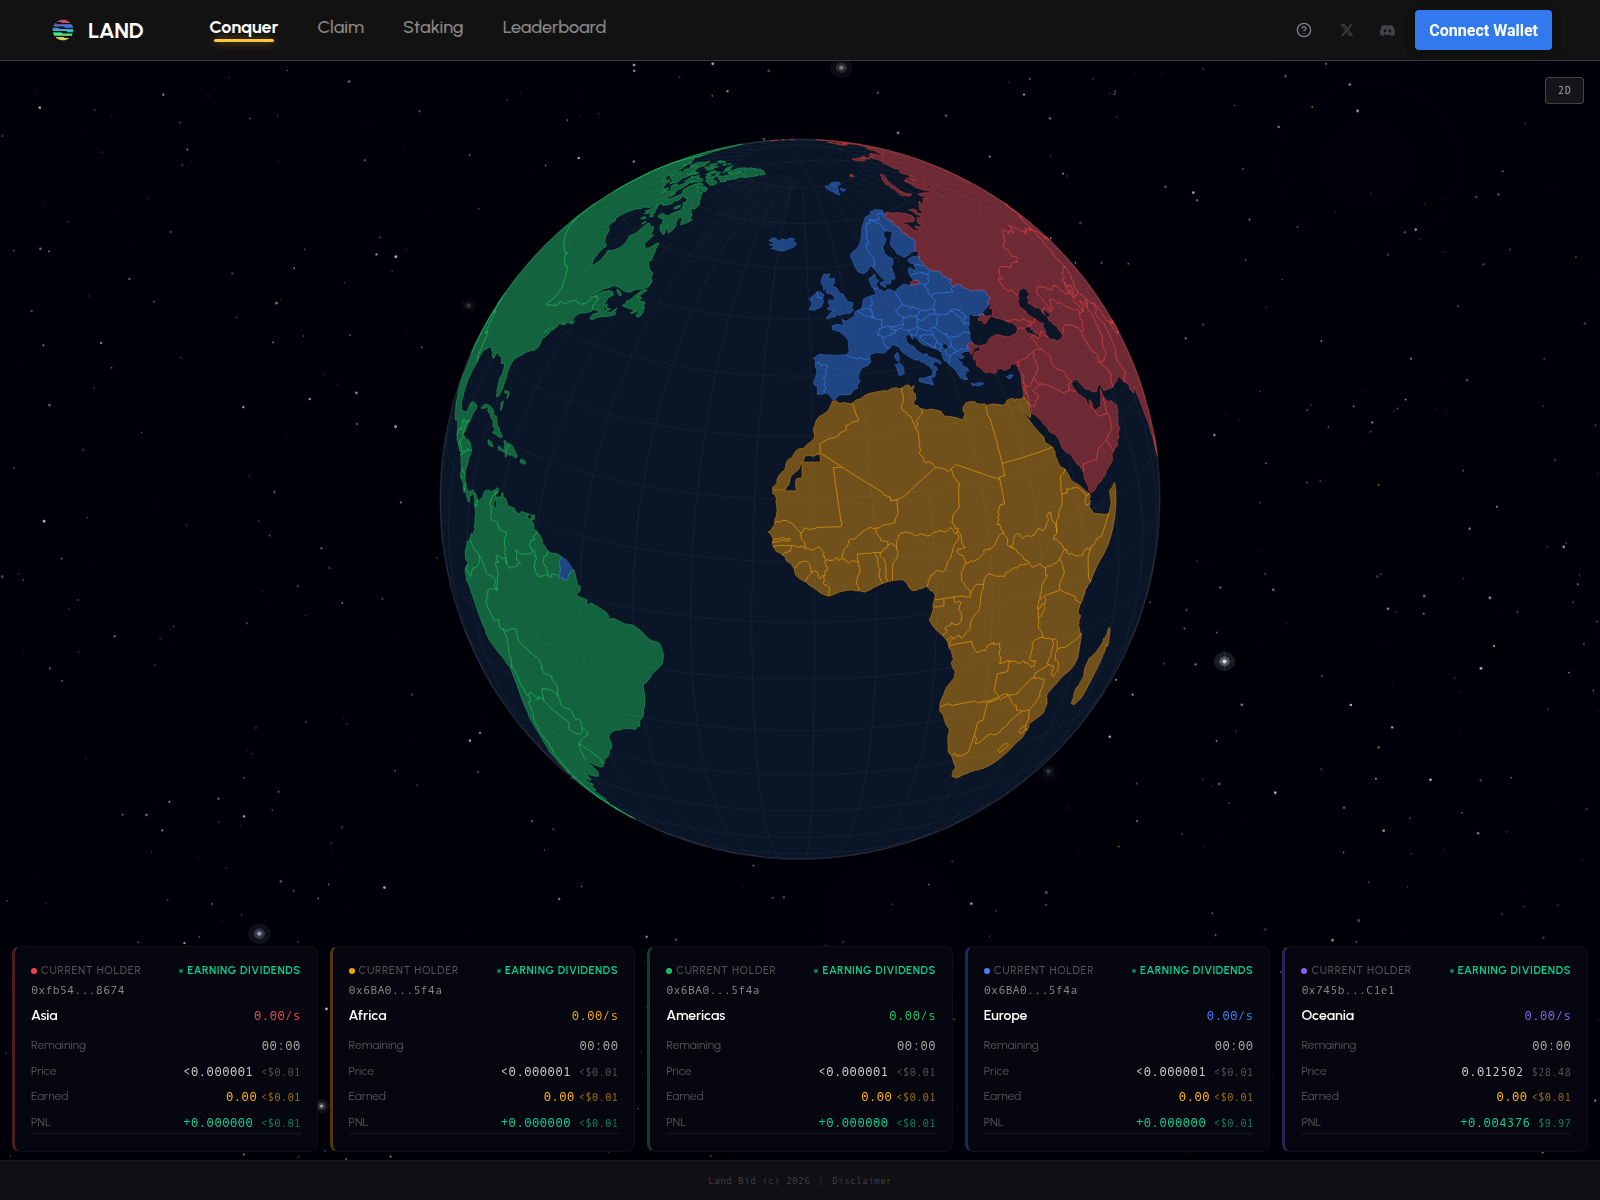Click the Oceania card title

pyautogui.click(x=1327, y=1015)
